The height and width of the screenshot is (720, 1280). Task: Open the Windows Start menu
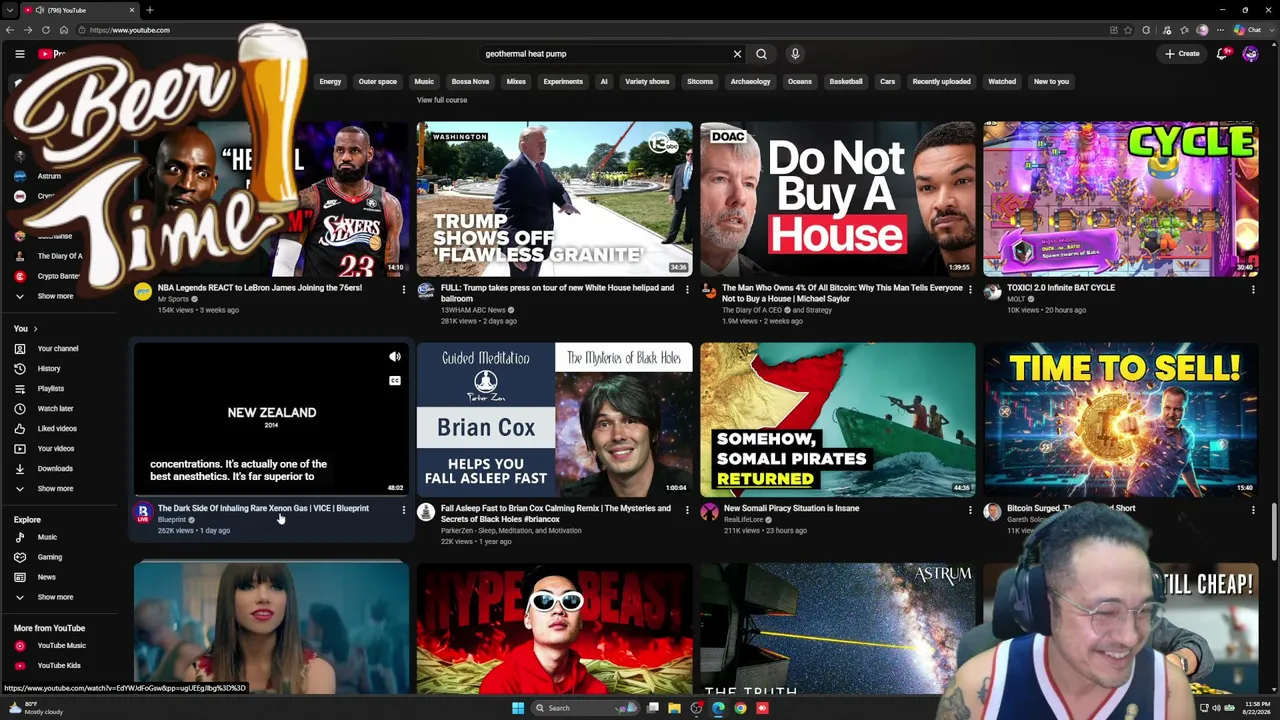(x=517, y=708)
